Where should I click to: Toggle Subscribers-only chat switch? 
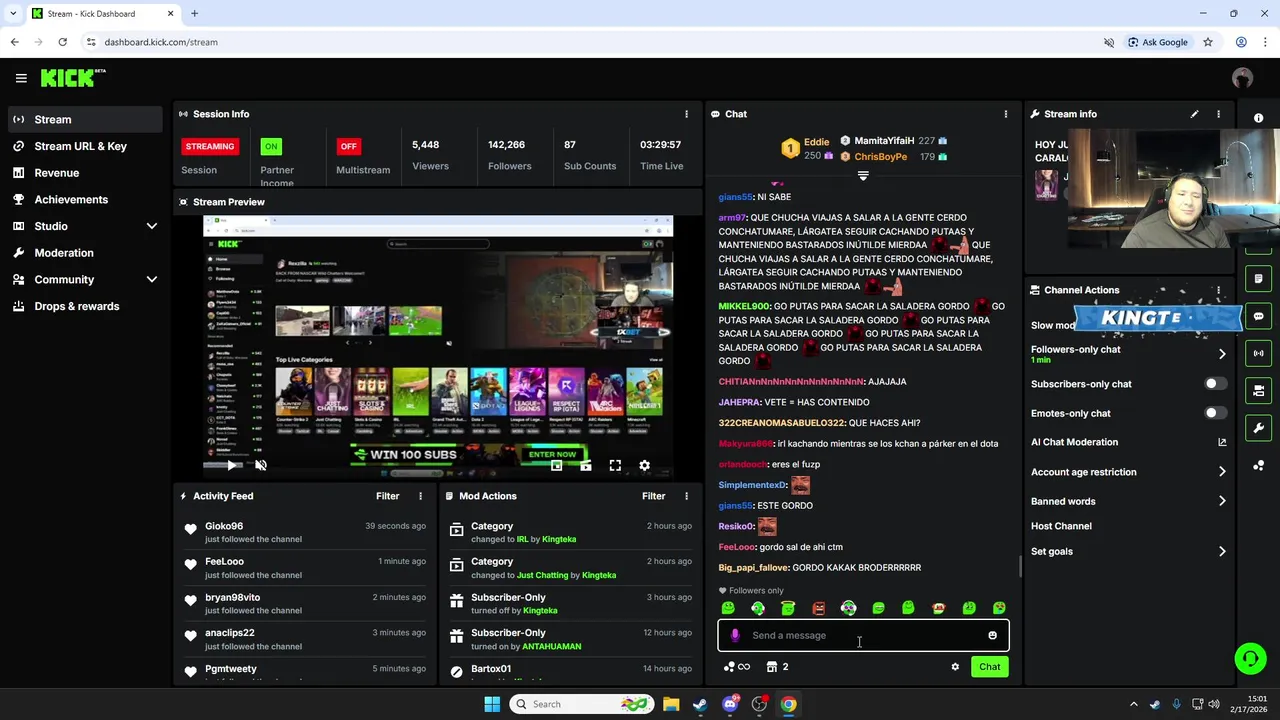coord(1215,384)
